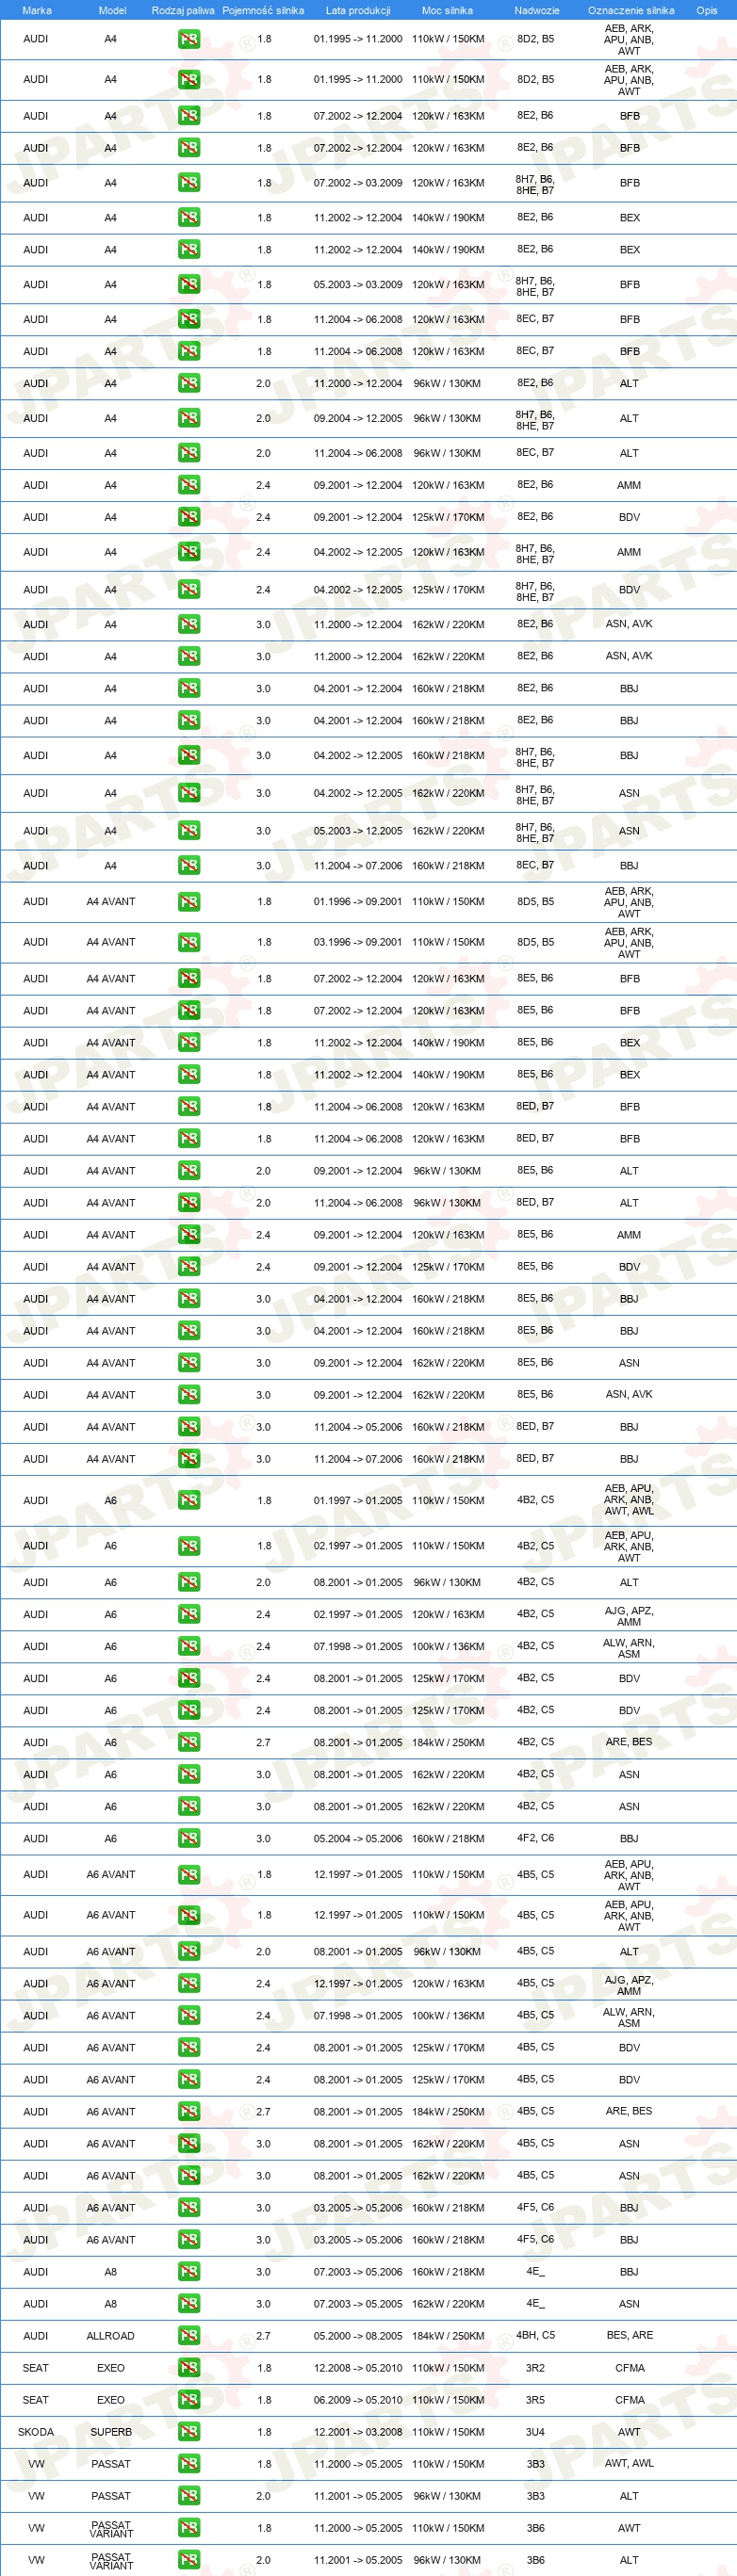Viewport: 737px width, 2576px height.
Task: Click fuel icon for A4 AVANT 2.4 AMM row
Action: tap(189, 1234)
